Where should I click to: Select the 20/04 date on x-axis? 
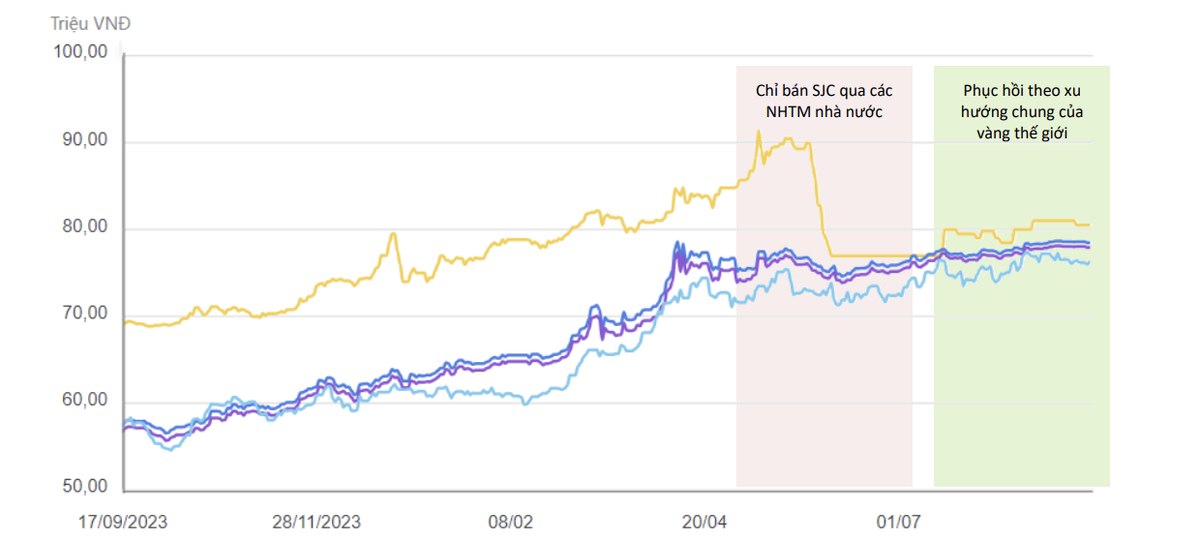pyautogui.click(x=704, y=521)
